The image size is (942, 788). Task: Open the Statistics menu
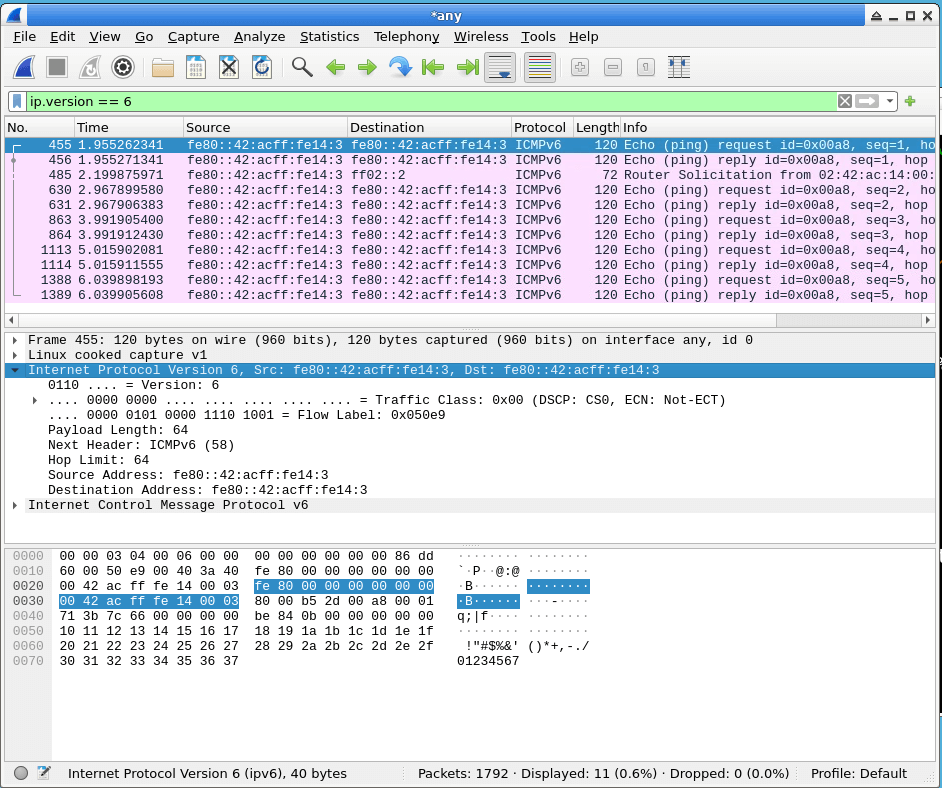(x=329, y=37)
